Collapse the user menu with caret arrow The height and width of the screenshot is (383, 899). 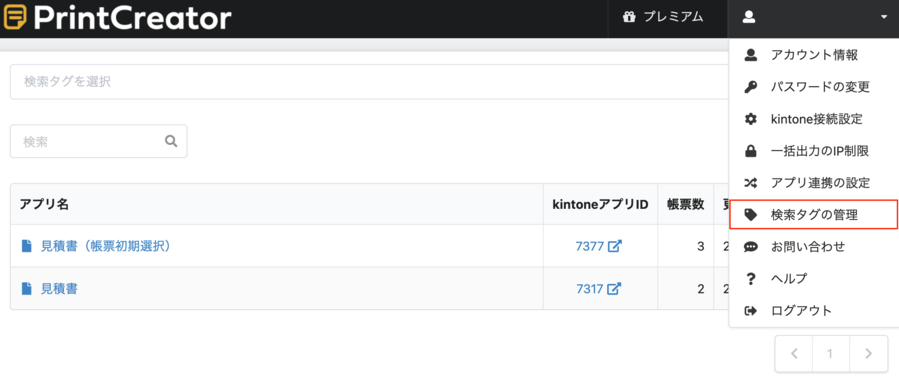pyautogui.click(x=883, y=18)
